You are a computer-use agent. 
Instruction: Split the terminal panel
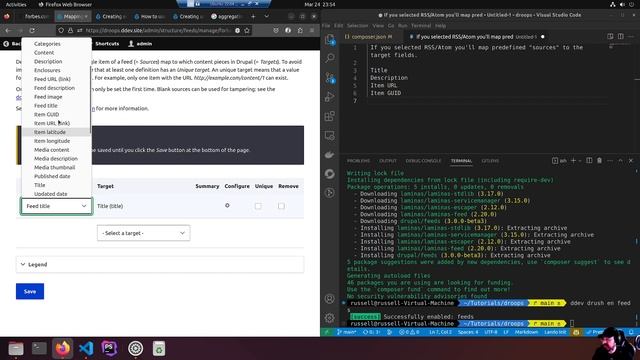(x=589, y=161)
